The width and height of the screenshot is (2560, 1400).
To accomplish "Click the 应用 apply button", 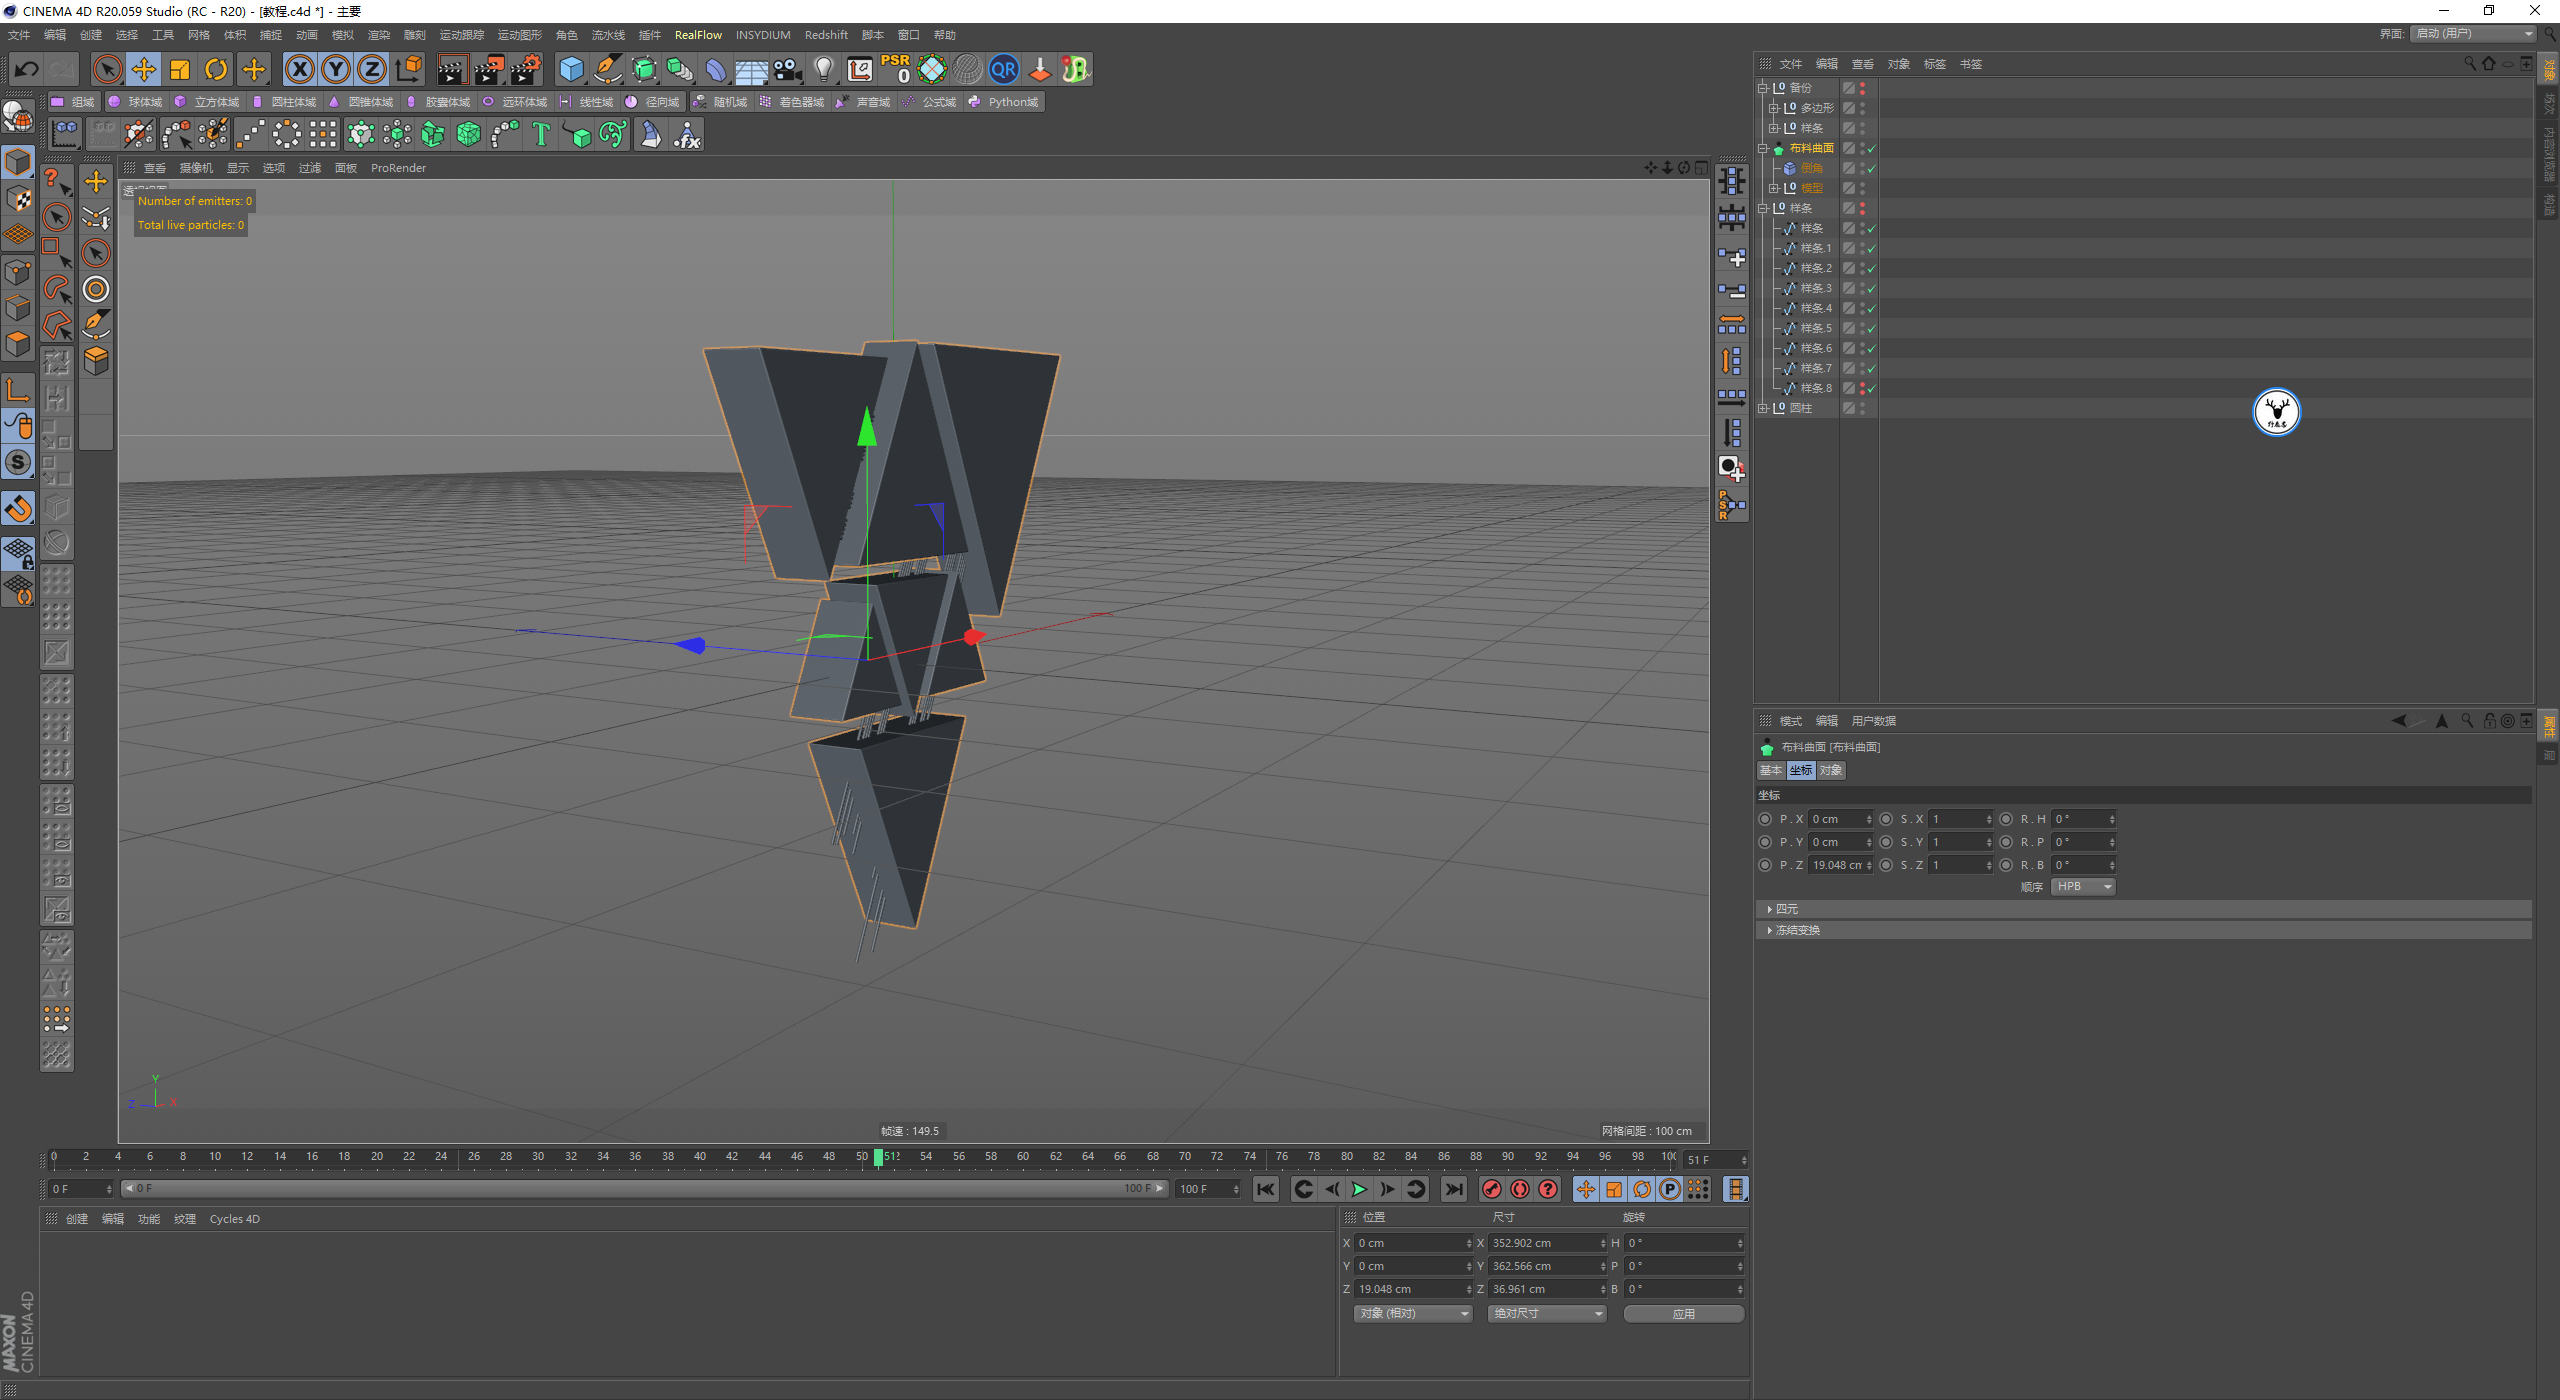I will pos(1683,1314).
